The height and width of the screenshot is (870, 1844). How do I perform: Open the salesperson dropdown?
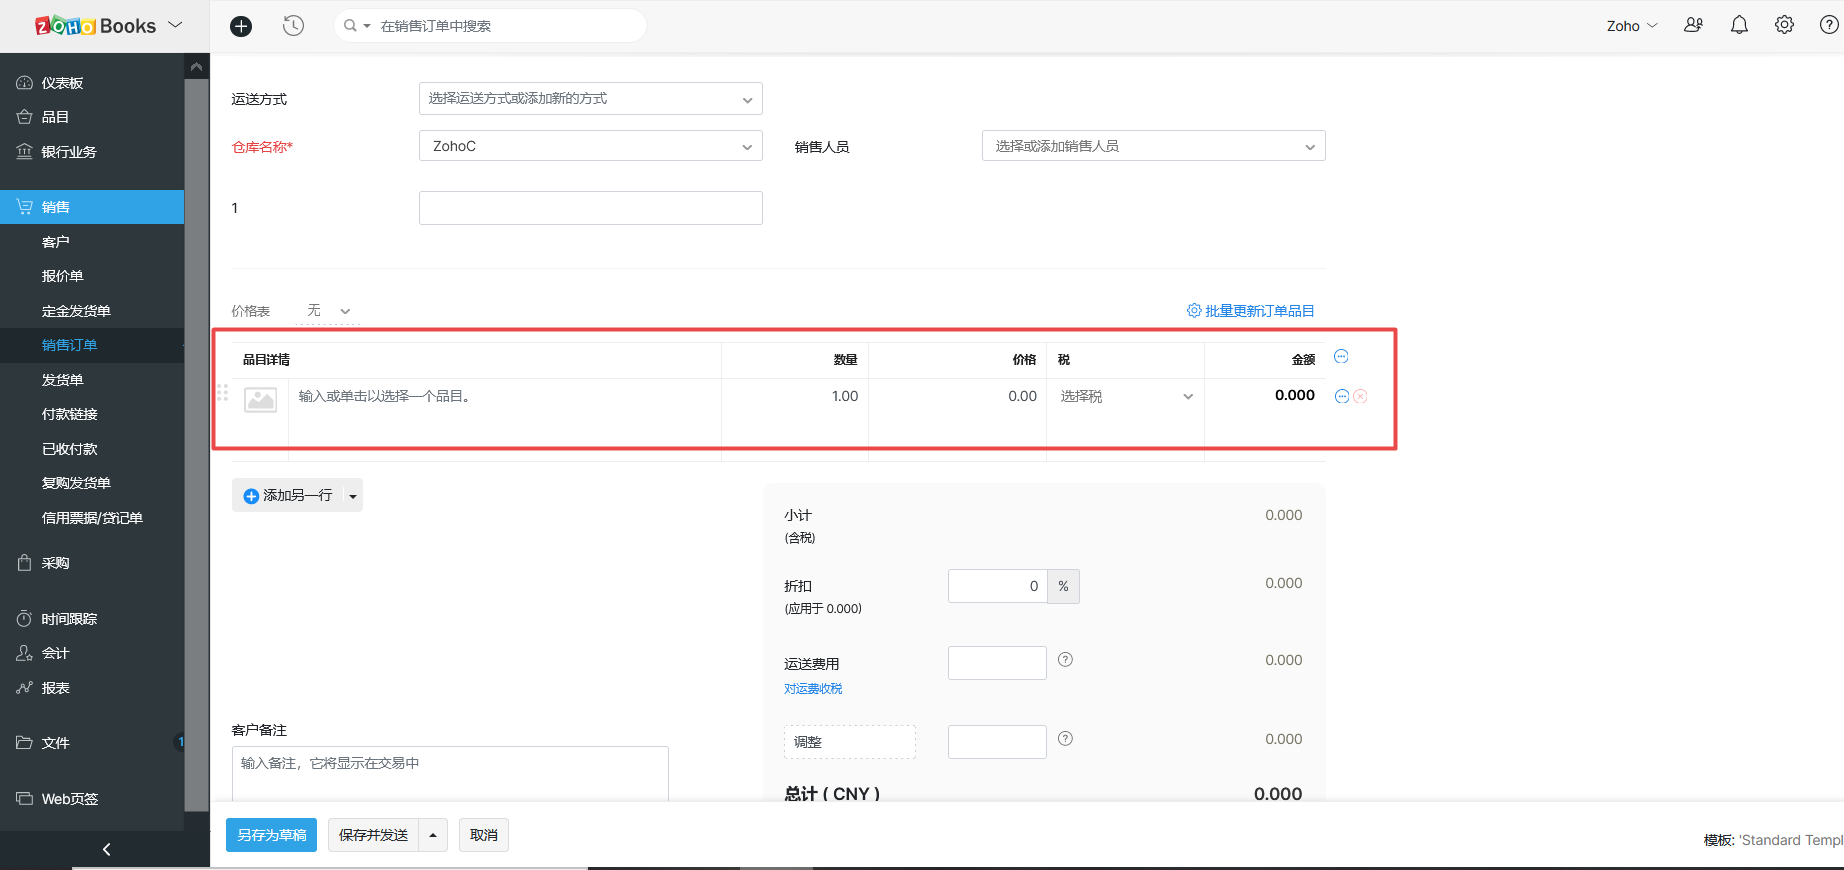1153,146
